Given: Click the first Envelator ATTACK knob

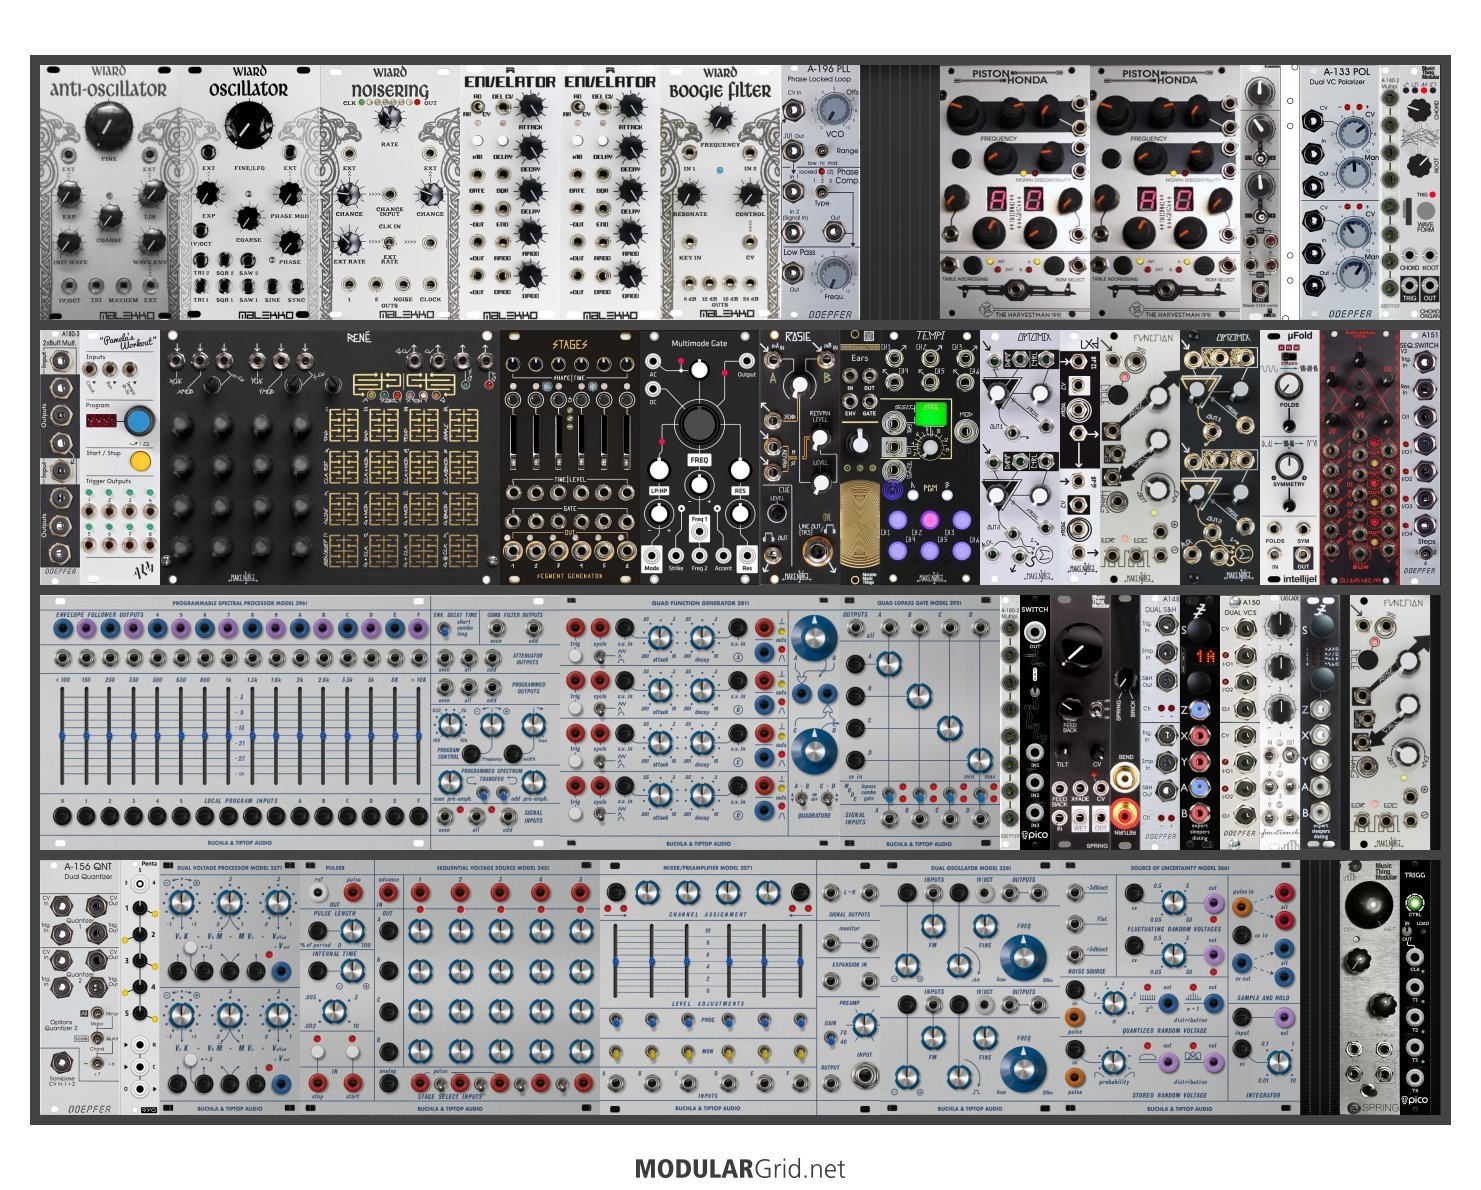Looking at the screenshot, I should (531, 106).
